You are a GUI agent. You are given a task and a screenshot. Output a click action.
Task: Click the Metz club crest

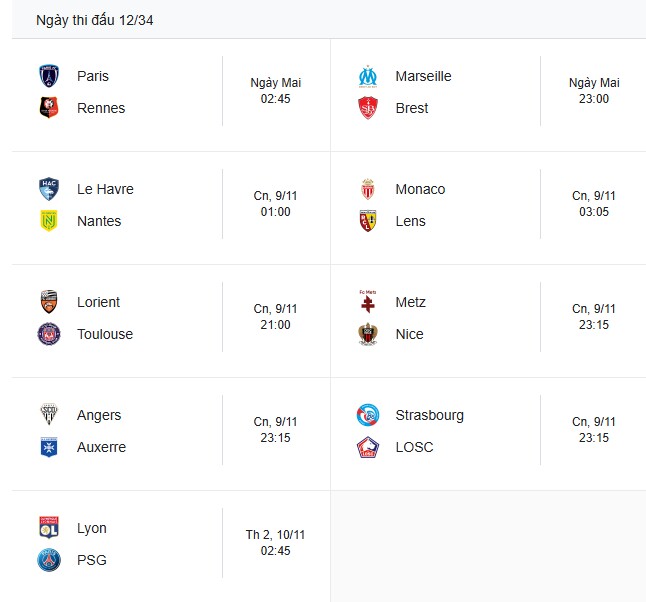pyautogui.click(x=368, y=302)
